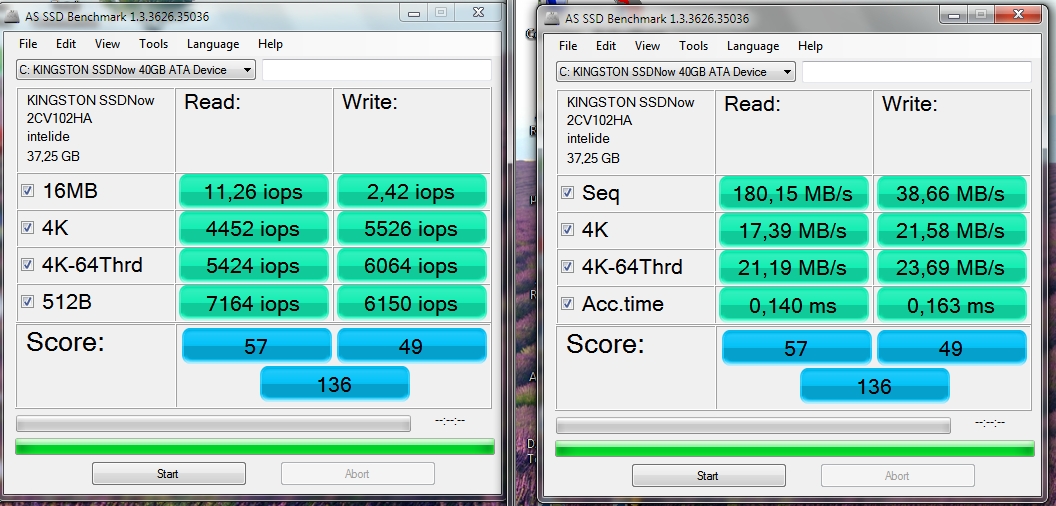Click the grey progress bar in left window
The height and width of the screenshot is (506, 1056).
[x=213, y=423]
